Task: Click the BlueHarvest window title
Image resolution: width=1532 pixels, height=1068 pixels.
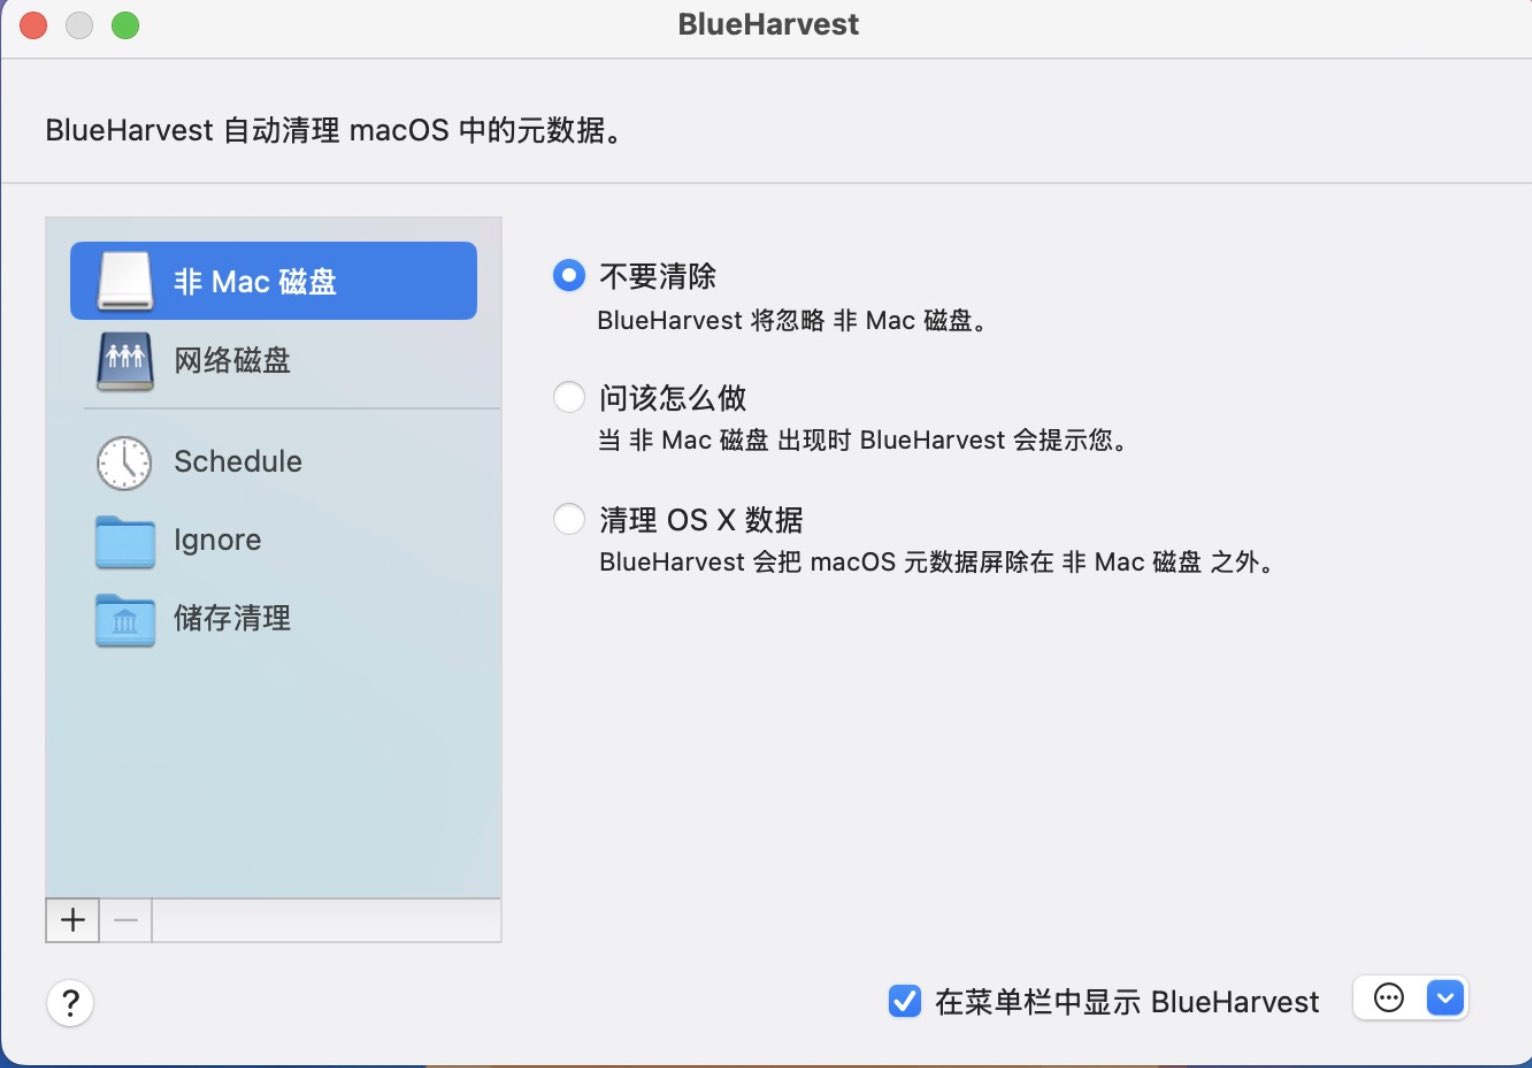Action: point(768,24)
